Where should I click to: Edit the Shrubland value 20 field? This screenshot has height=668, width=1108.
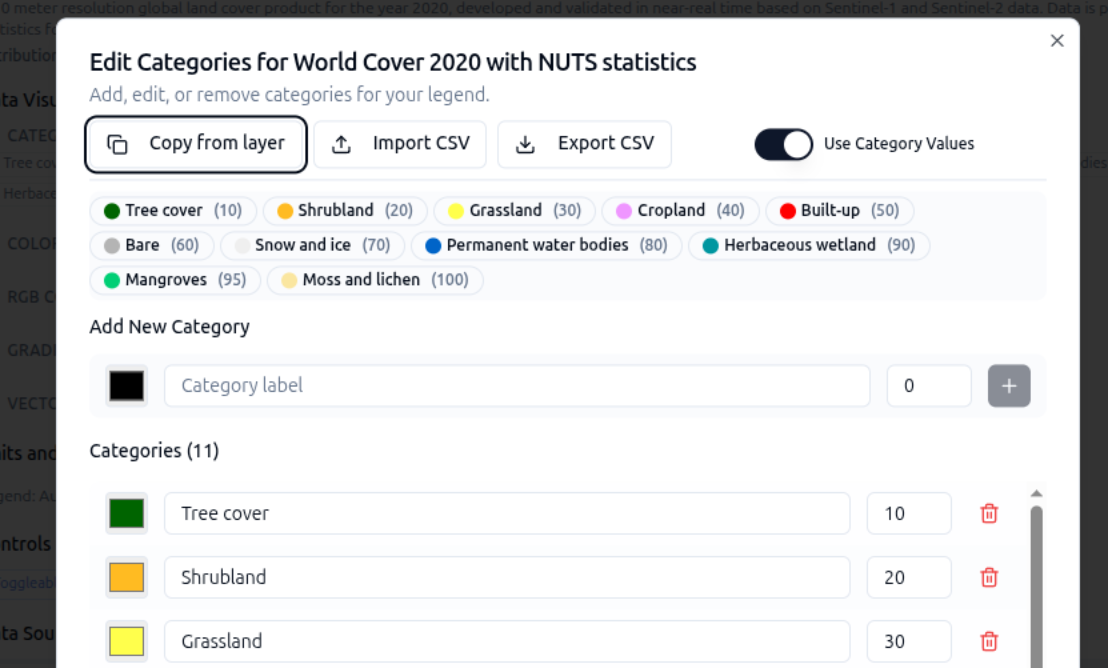tap(909, 578)
